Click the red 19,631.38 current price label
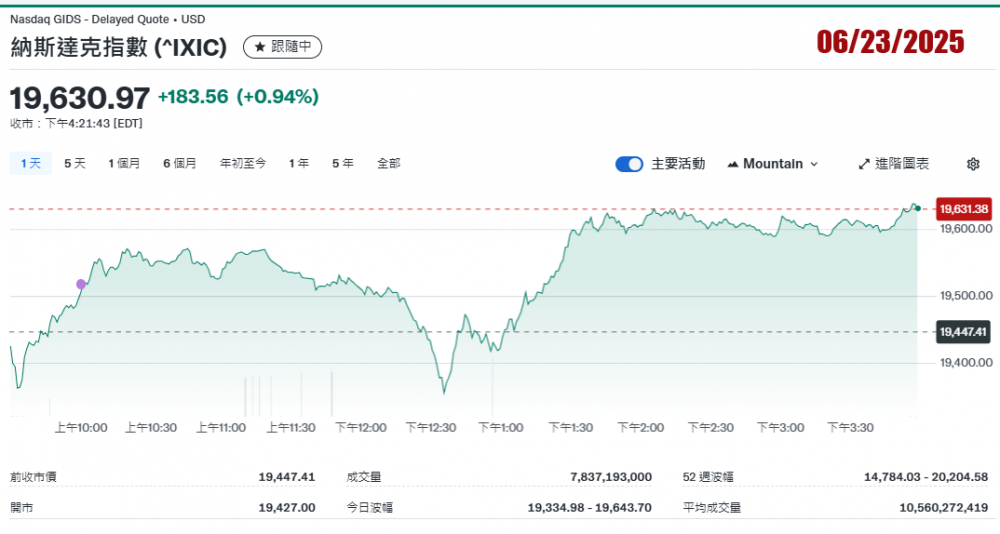 (x=963, y=209)
